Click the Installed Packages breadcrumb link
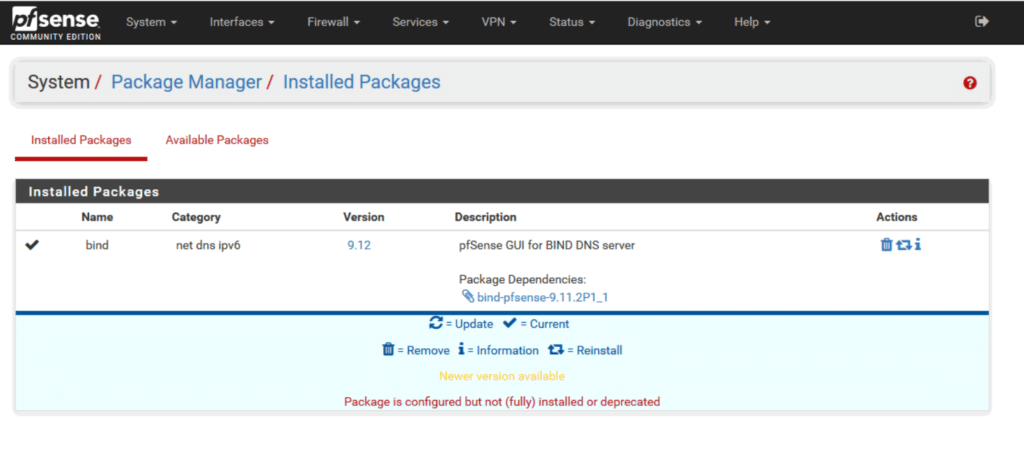The width and height of the screenshot is (1024, 463). tap(362, 82)
